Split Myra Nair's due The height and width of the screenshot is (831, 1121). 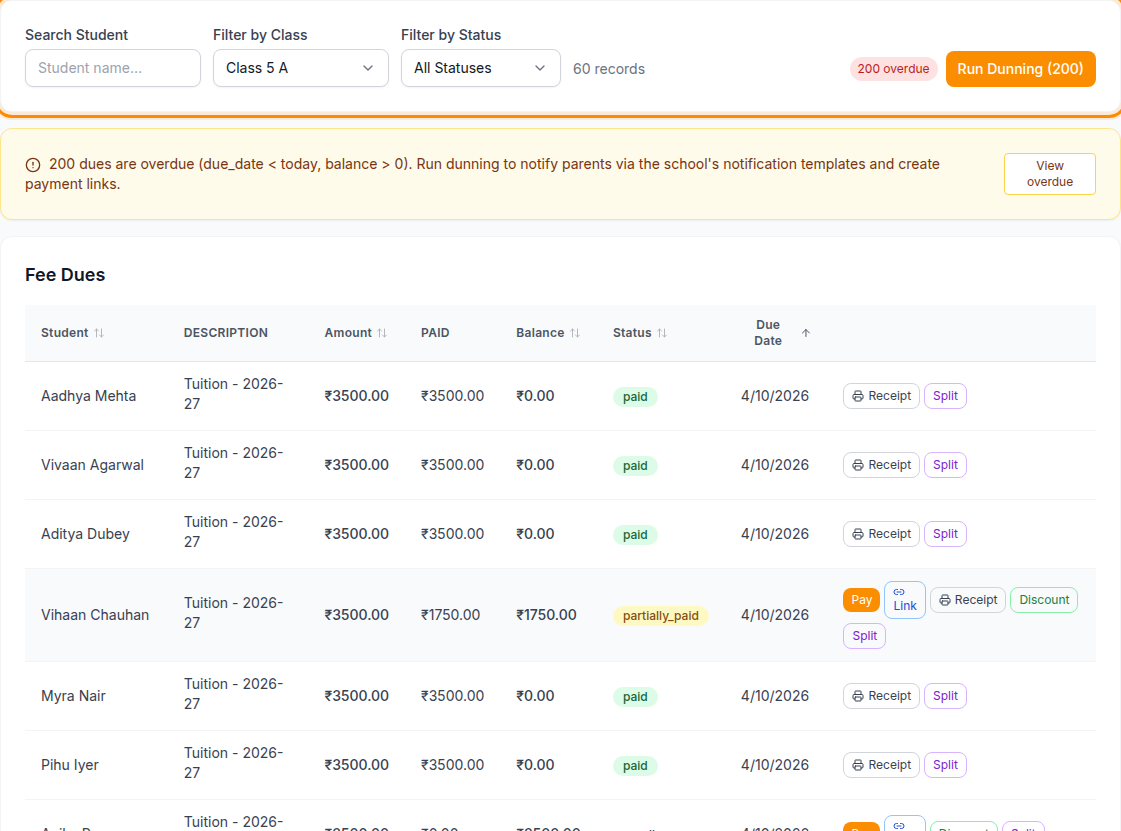click(945, 696)
